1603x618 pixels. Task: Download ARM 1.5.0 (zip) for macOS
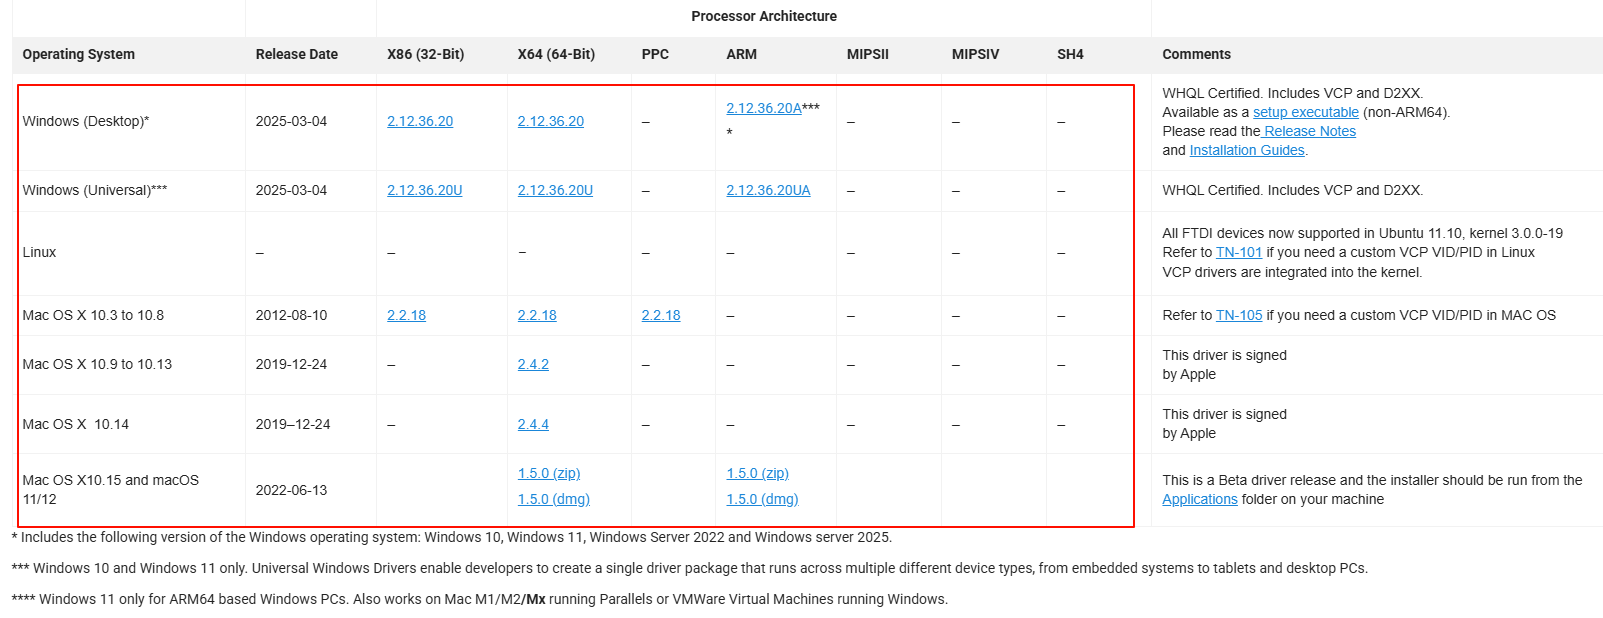pos(757,473)
